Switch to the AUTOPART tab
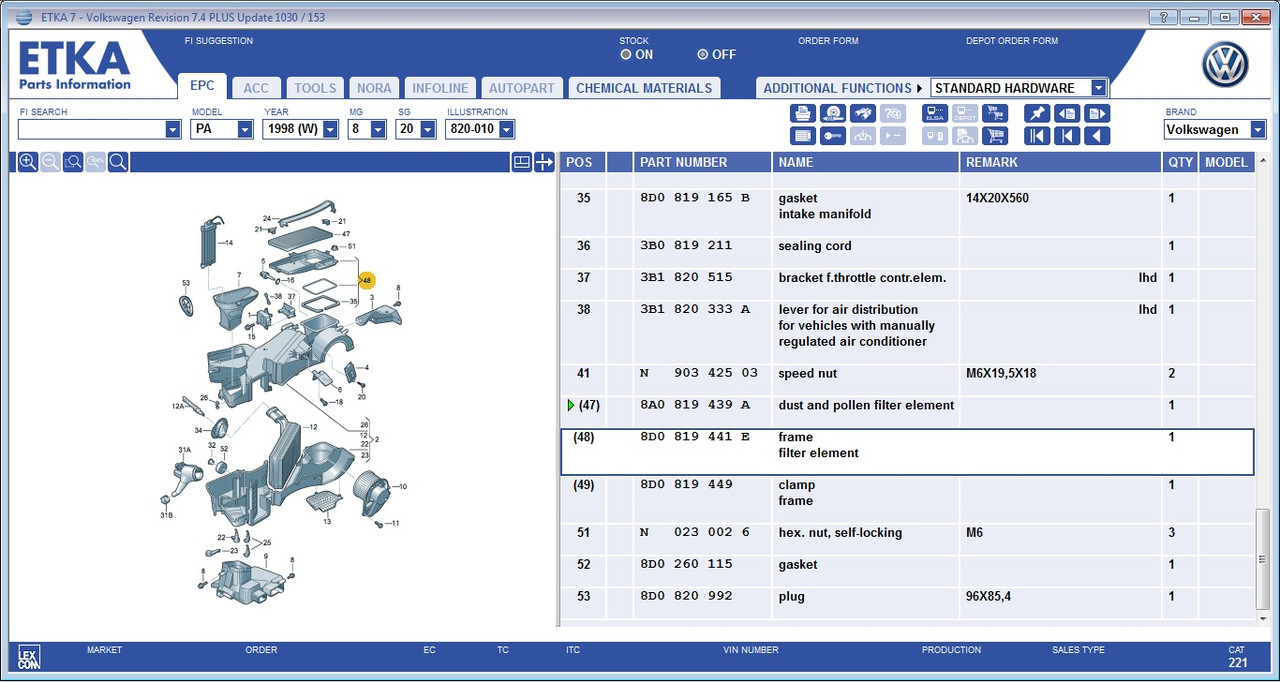The height and width of the screenshot is (682, 1280). click(522, 88)
